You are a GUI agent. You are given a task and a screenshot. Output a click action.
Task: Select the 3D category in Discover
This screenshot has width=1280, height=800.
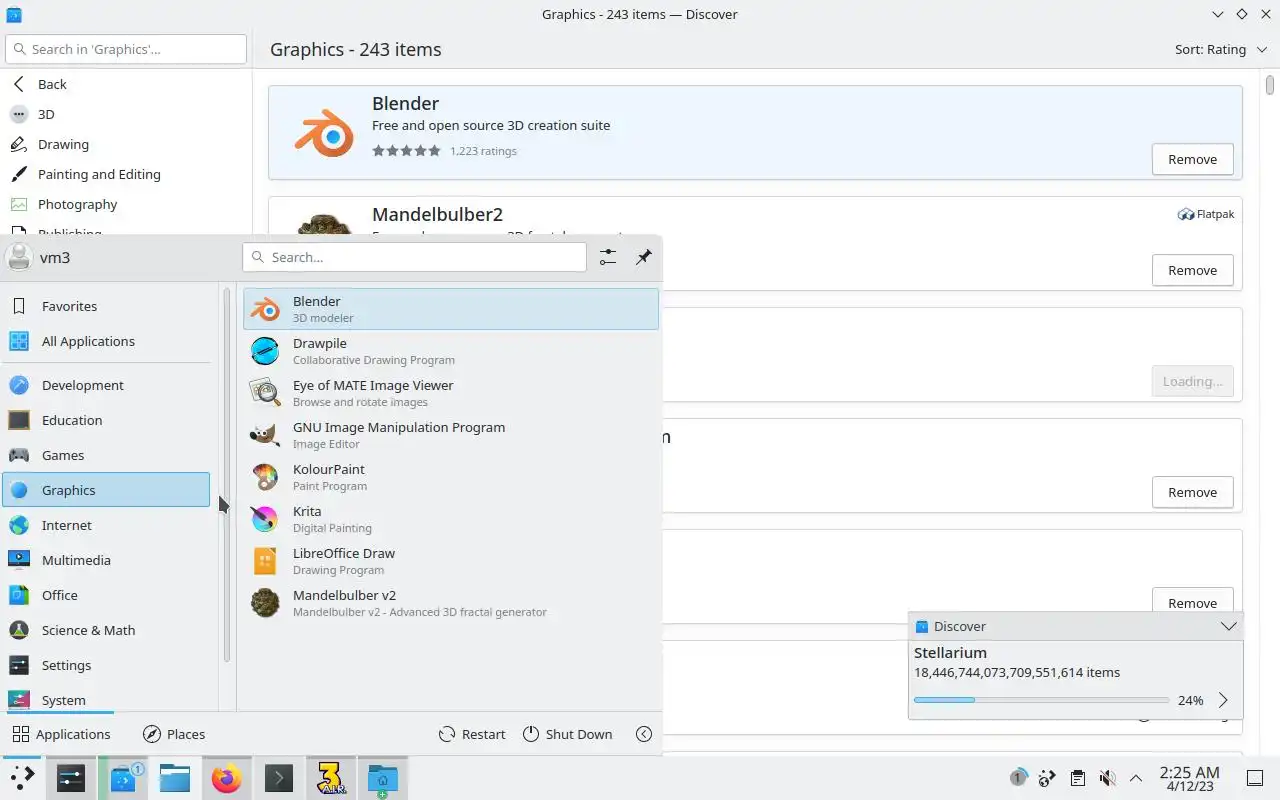126,114
